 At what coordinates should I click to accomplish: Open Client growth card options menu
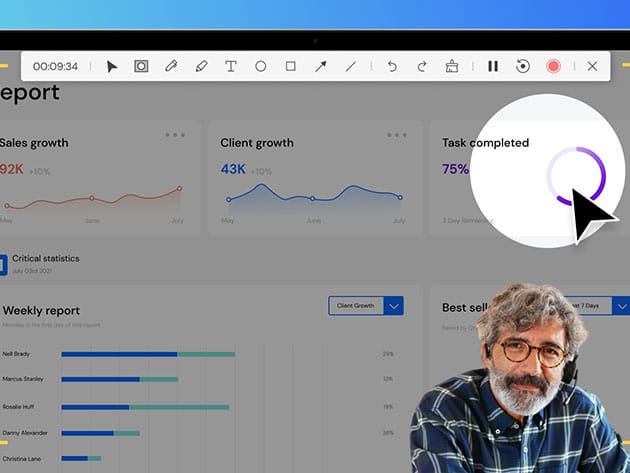(x=397, y=135)
